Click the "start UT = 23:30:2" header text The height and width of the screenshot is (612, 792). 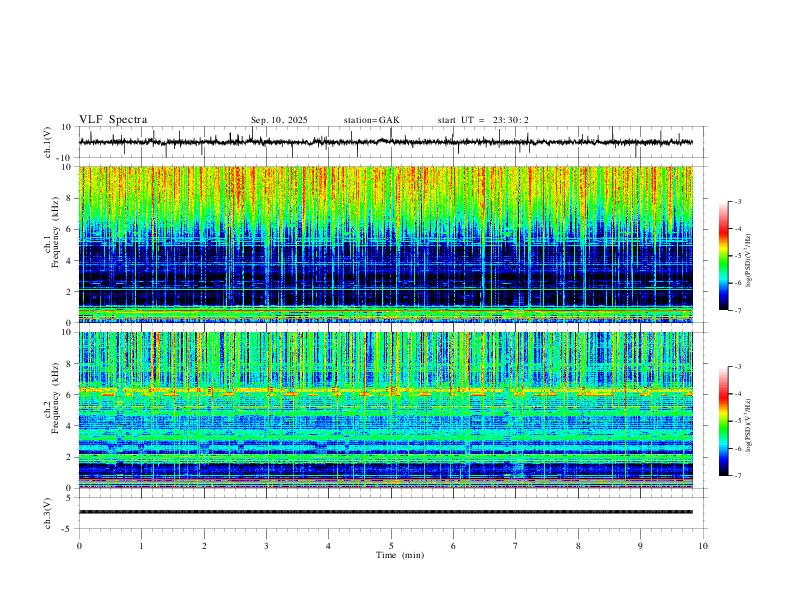(483, 120)
